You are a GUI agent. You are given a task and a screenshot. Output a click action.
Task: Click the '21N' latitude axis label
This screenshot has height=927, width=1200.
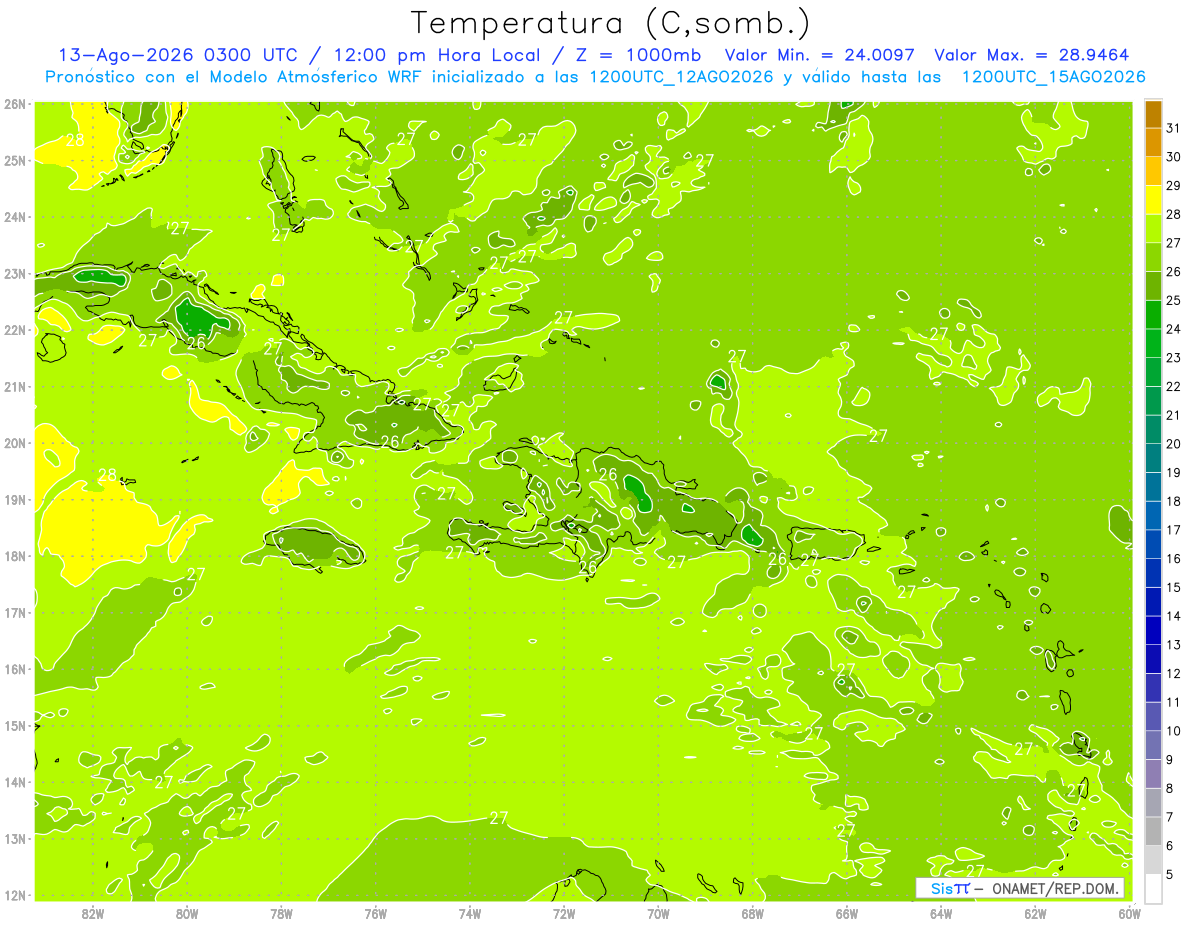click(x=16, y=387)
